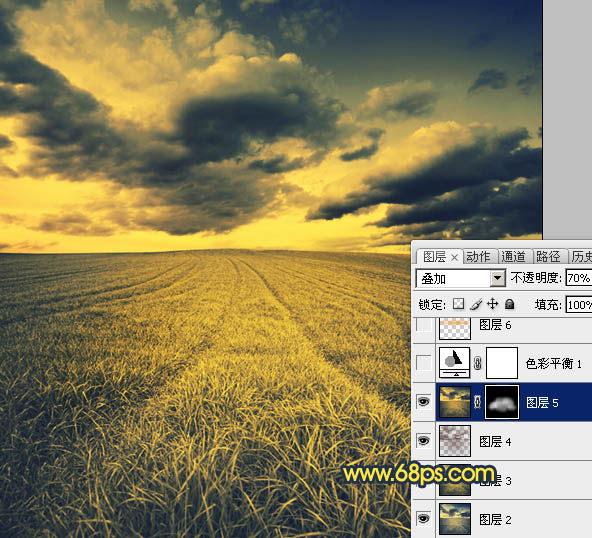
Task: Click the 色彩平衡 1 adjustment layer icon
Action: tap(455, 363)
